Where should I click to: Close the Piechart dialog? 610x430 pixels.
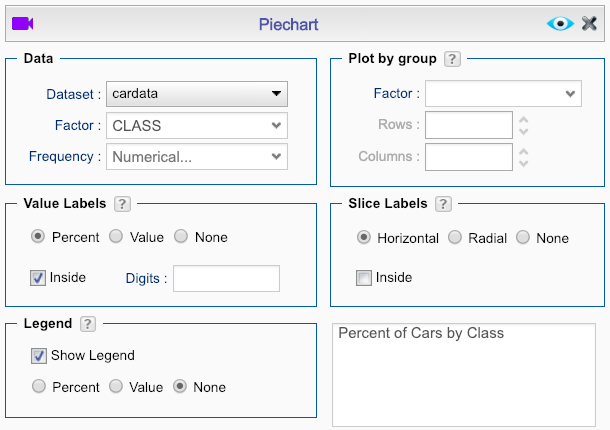pos(589,24)
